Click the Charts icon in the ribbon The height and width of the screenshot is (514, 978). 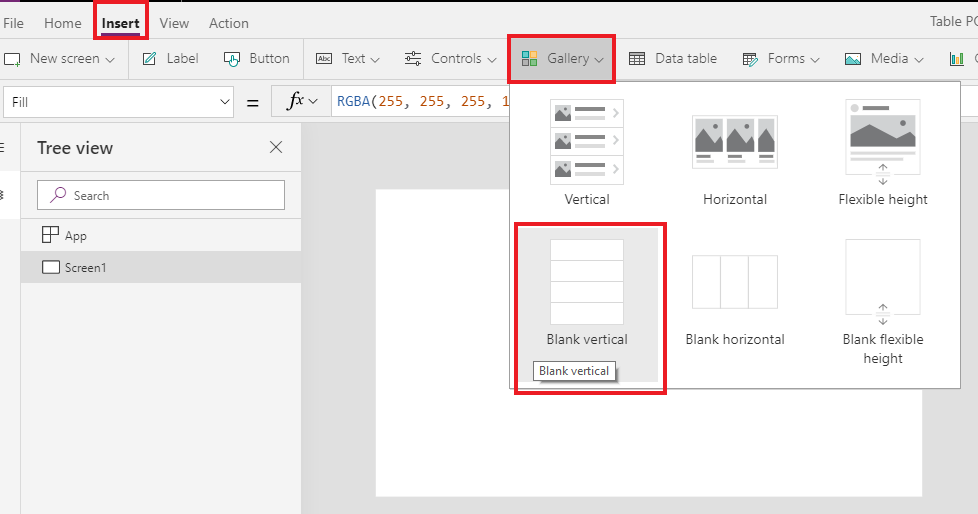[957, 59]
